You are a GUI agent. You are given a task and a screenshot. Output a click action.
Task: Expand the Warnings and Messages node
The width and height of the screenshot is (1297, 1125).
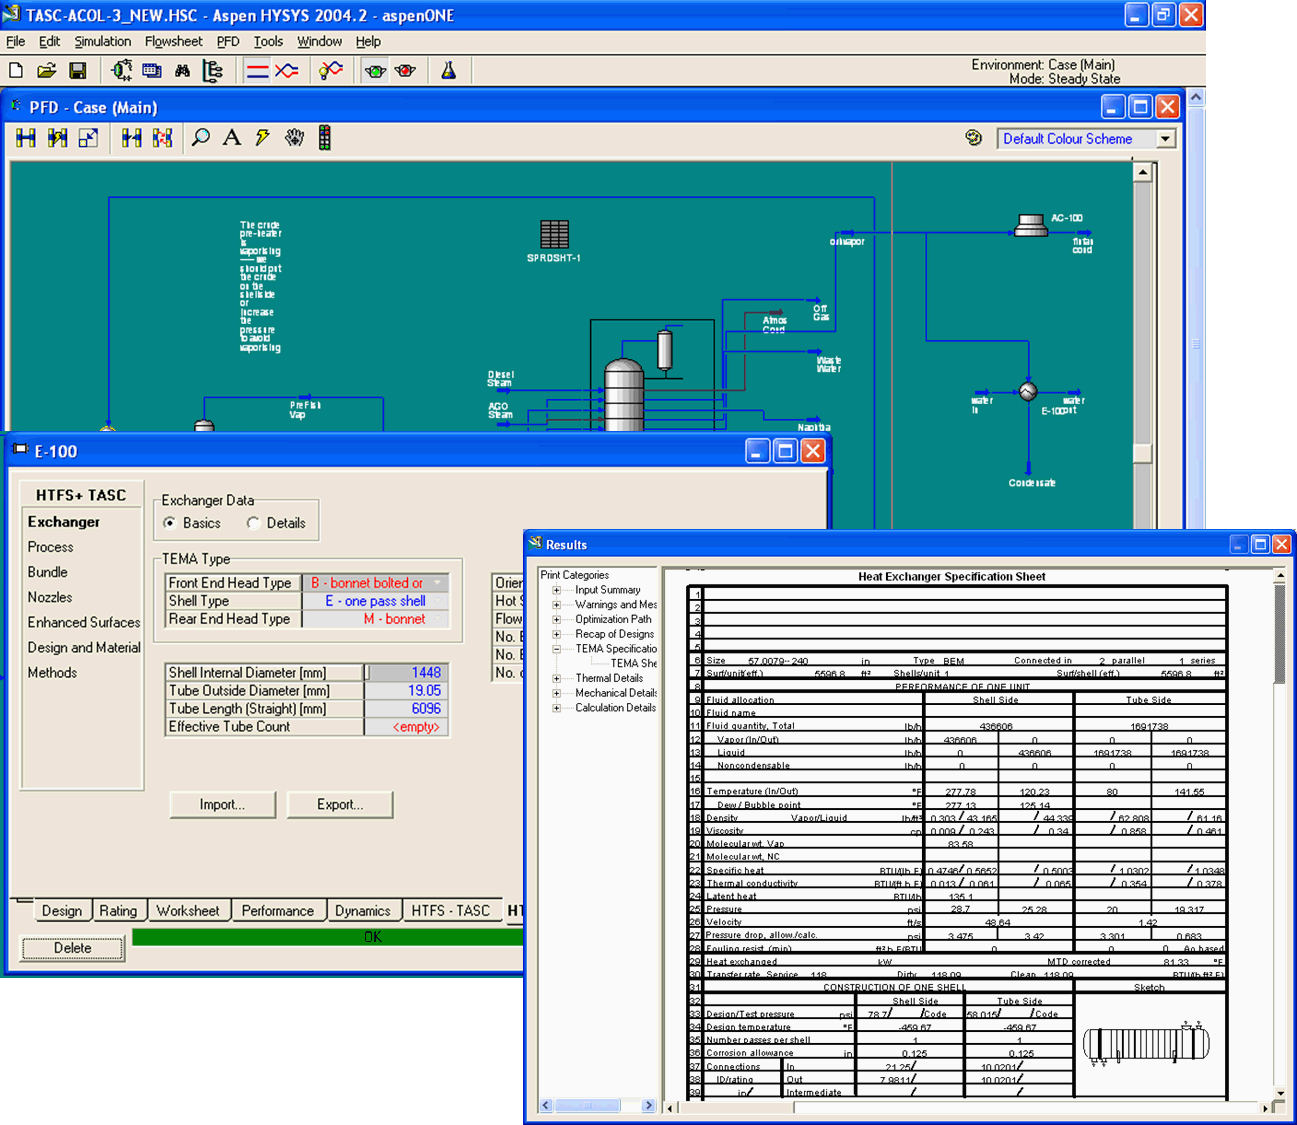pos(557,605)
